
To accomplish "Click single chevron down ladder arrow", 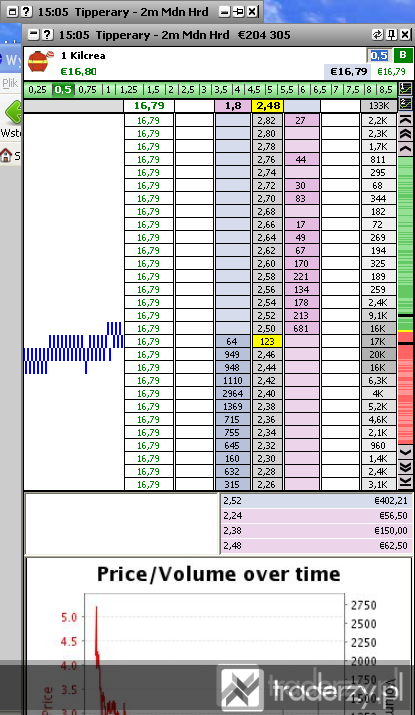I will (405, 452).
